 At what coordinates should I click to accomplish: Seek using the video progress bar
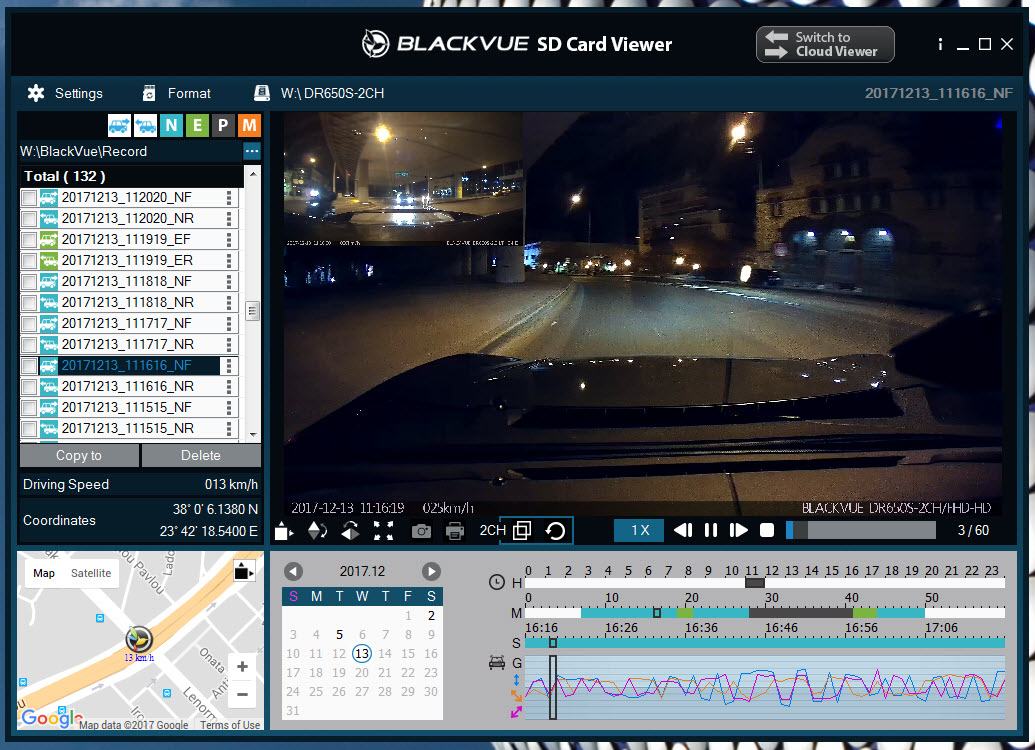861,530
